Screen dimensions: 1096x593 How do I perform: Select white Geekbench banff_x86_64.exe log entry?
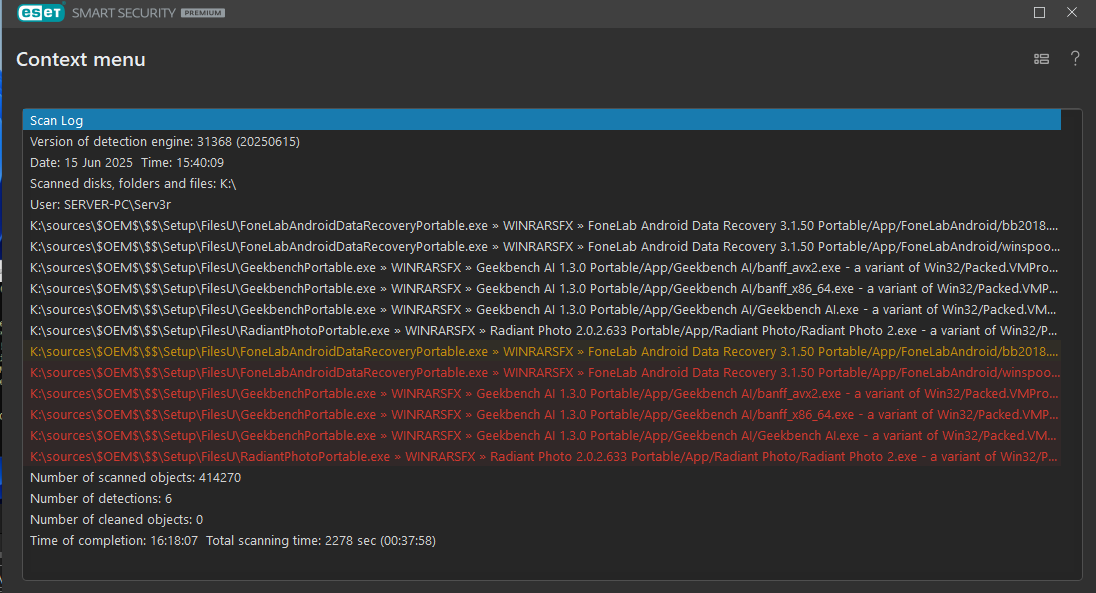tap(542, 288)
